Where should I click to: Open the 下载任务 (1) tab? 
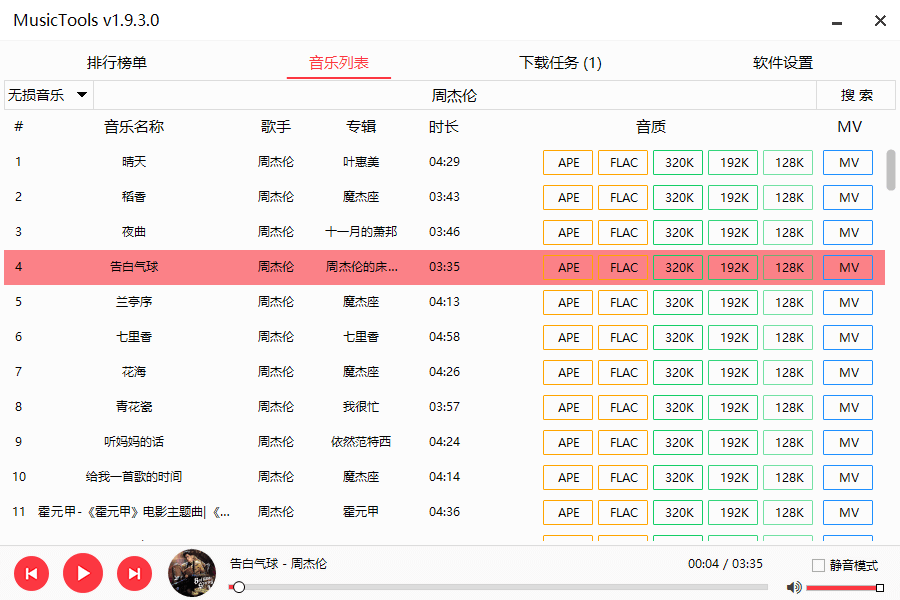pyautogui.click(x=560, y=63)
